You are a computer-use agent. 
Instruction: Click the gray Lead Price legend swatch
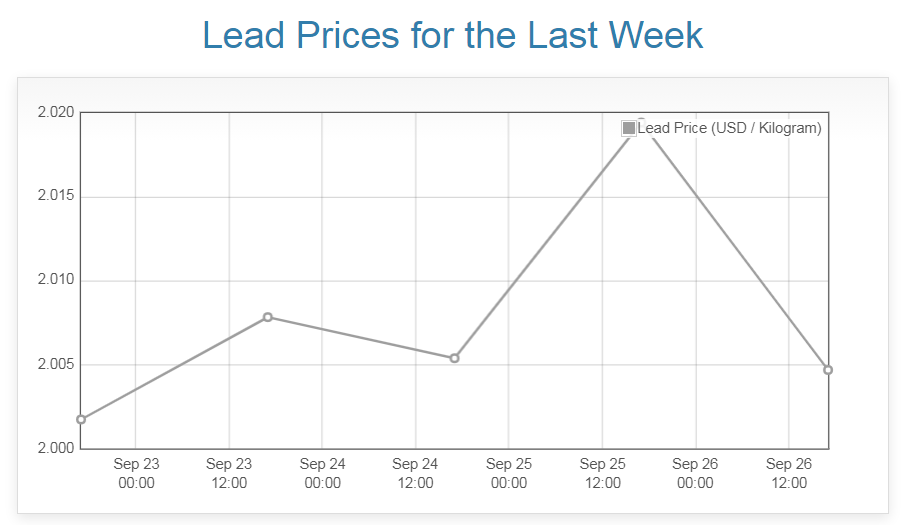tap(629, 128)
